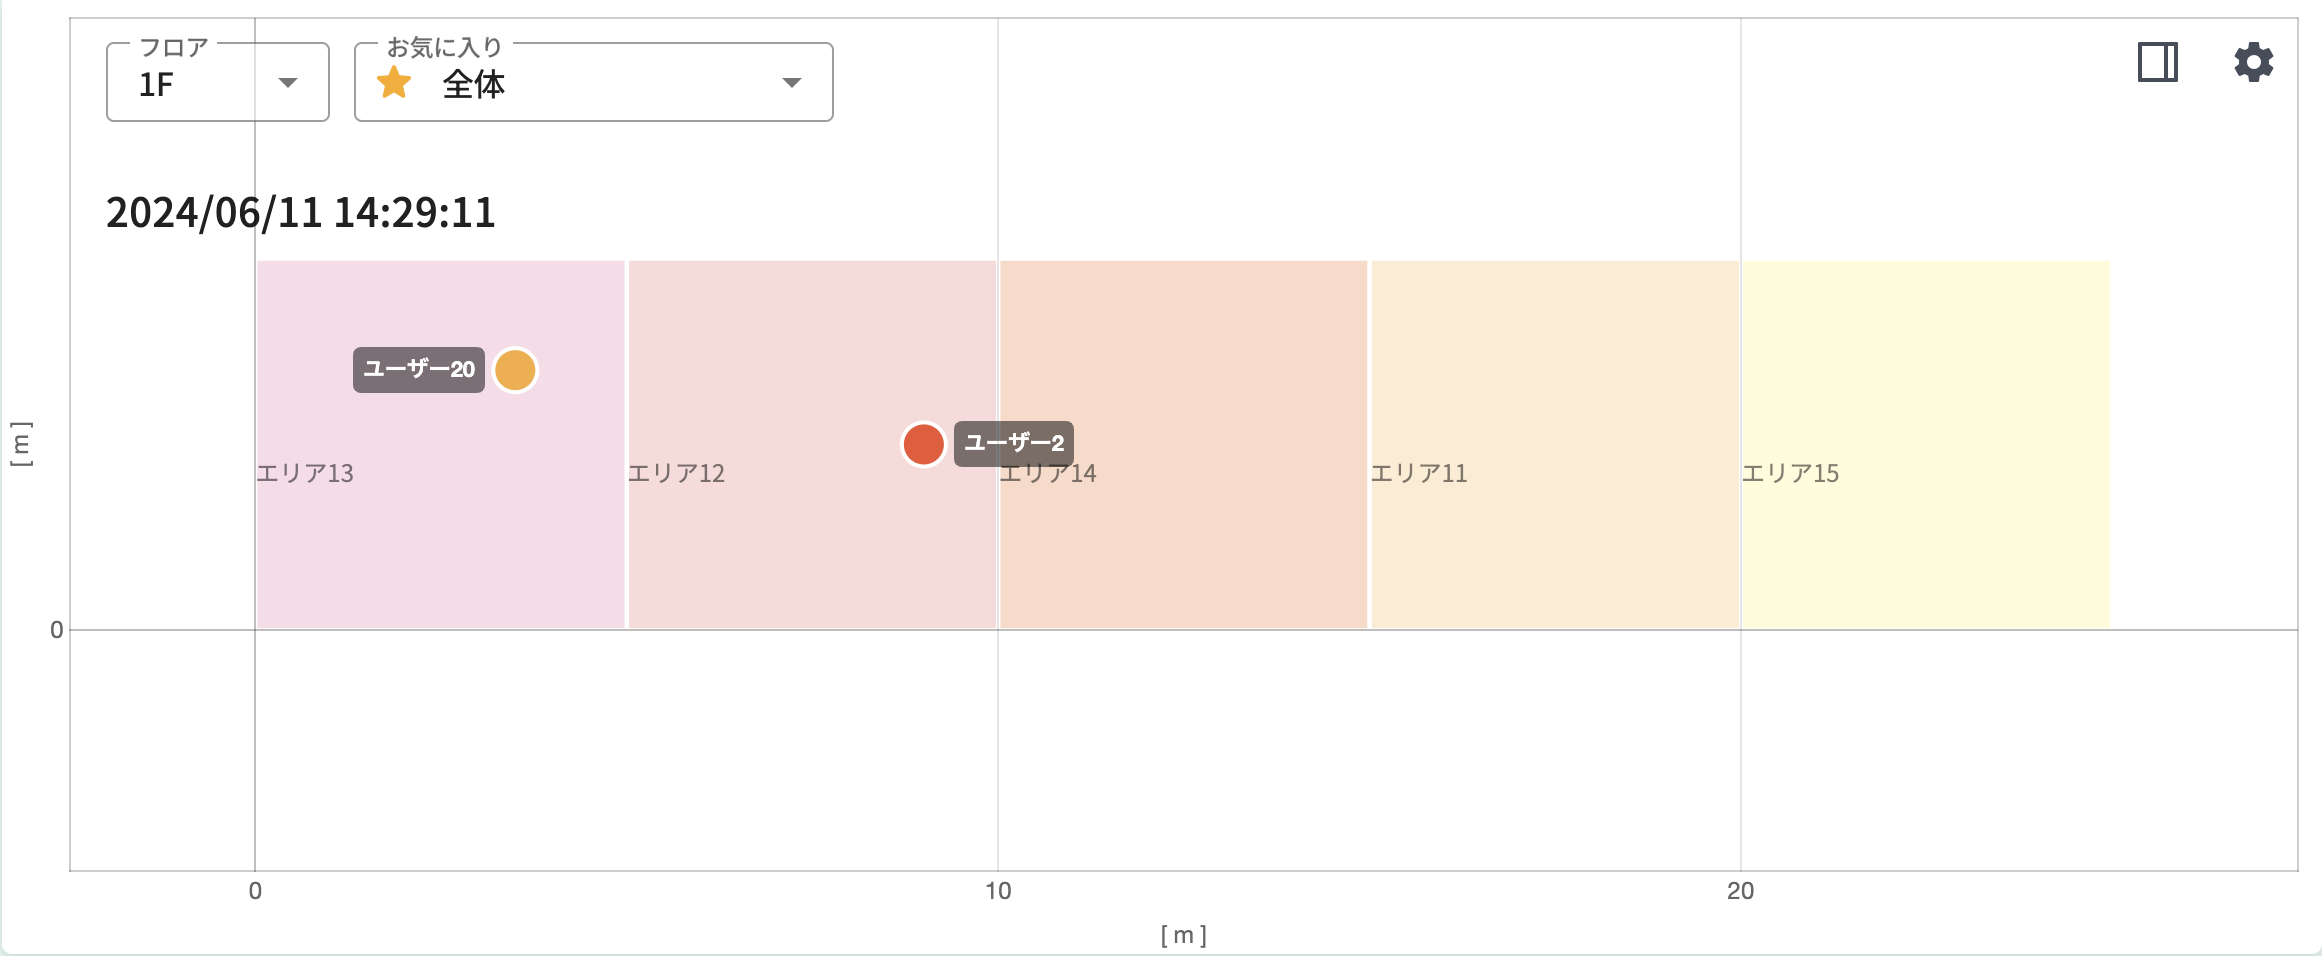This screenshot has height=956, width=2322.
Task: Click the orange favorite star icon
Action: click(x=394, y=83)
